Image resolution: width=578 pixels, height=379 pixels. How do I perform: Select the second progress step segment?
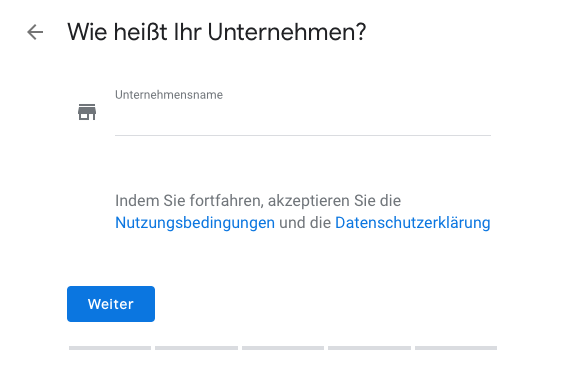point(196,348)
